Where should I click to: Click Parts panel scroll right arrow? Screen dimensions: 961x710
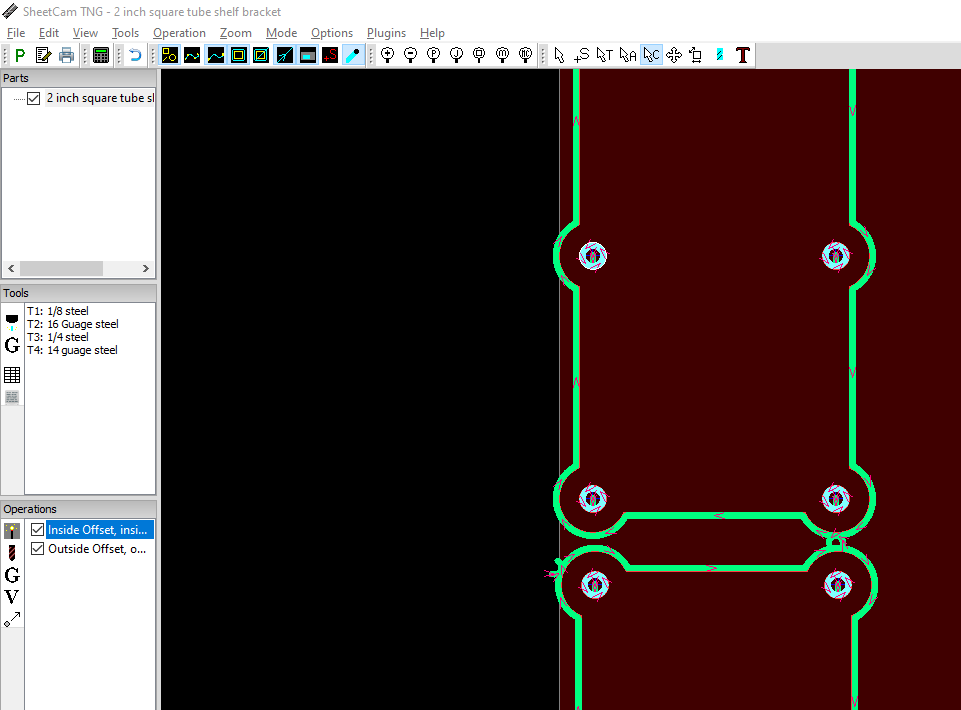click(146, 269)
